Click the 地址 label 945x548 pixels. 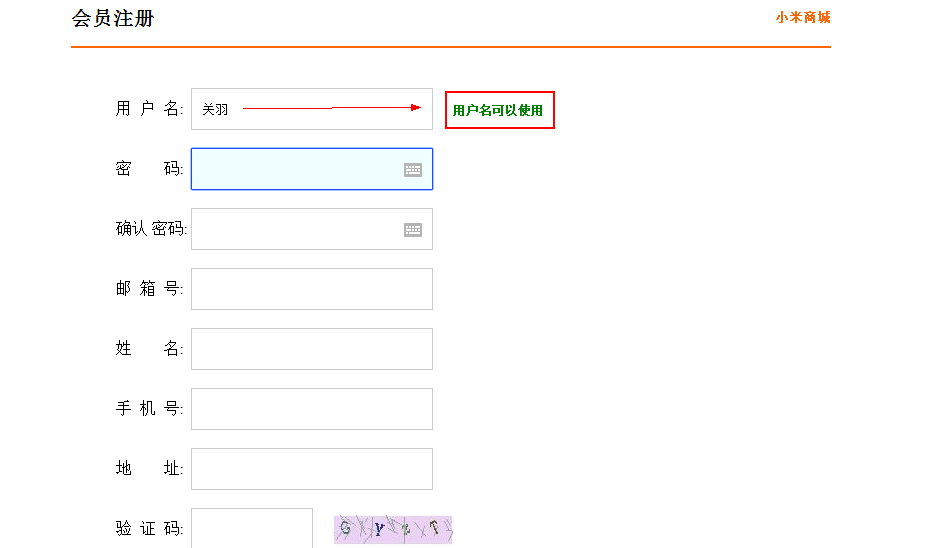coord(149,469)
